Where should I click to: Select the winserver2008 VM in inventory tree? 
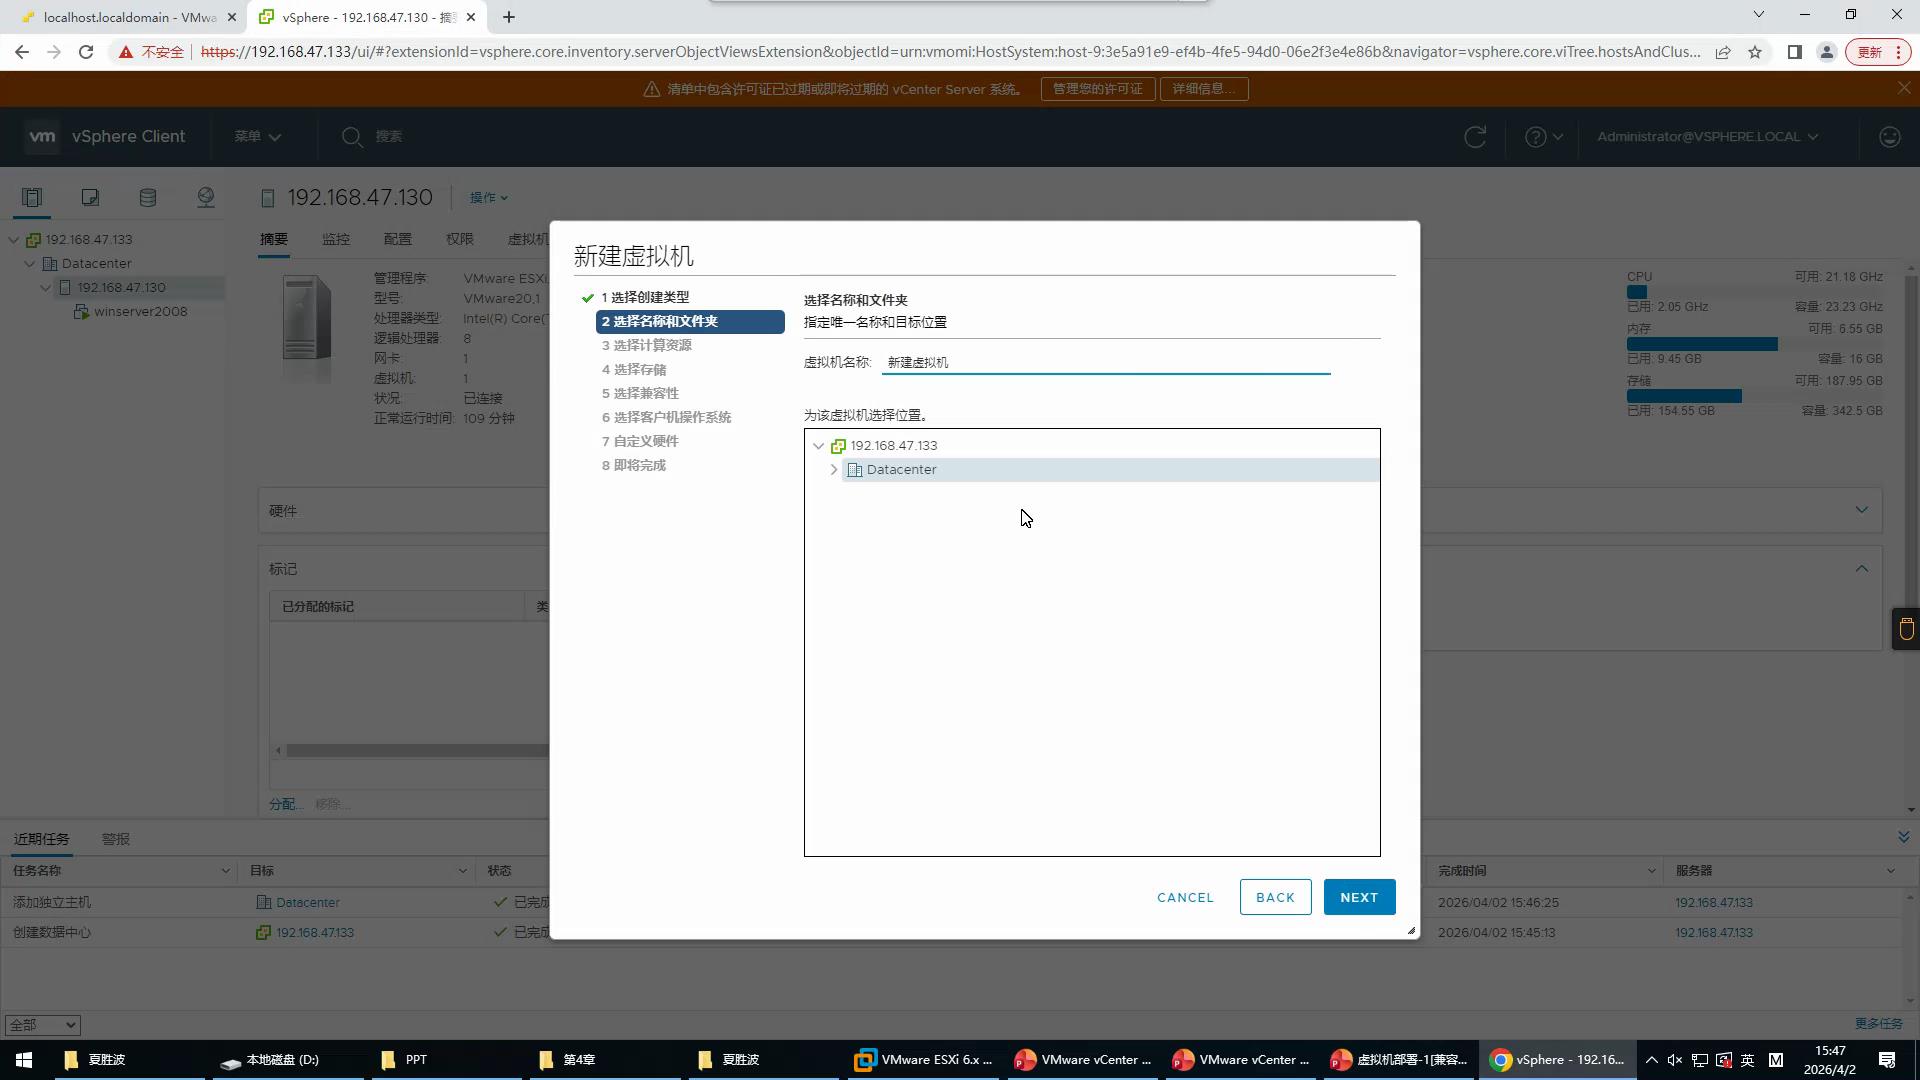(140, 311)
